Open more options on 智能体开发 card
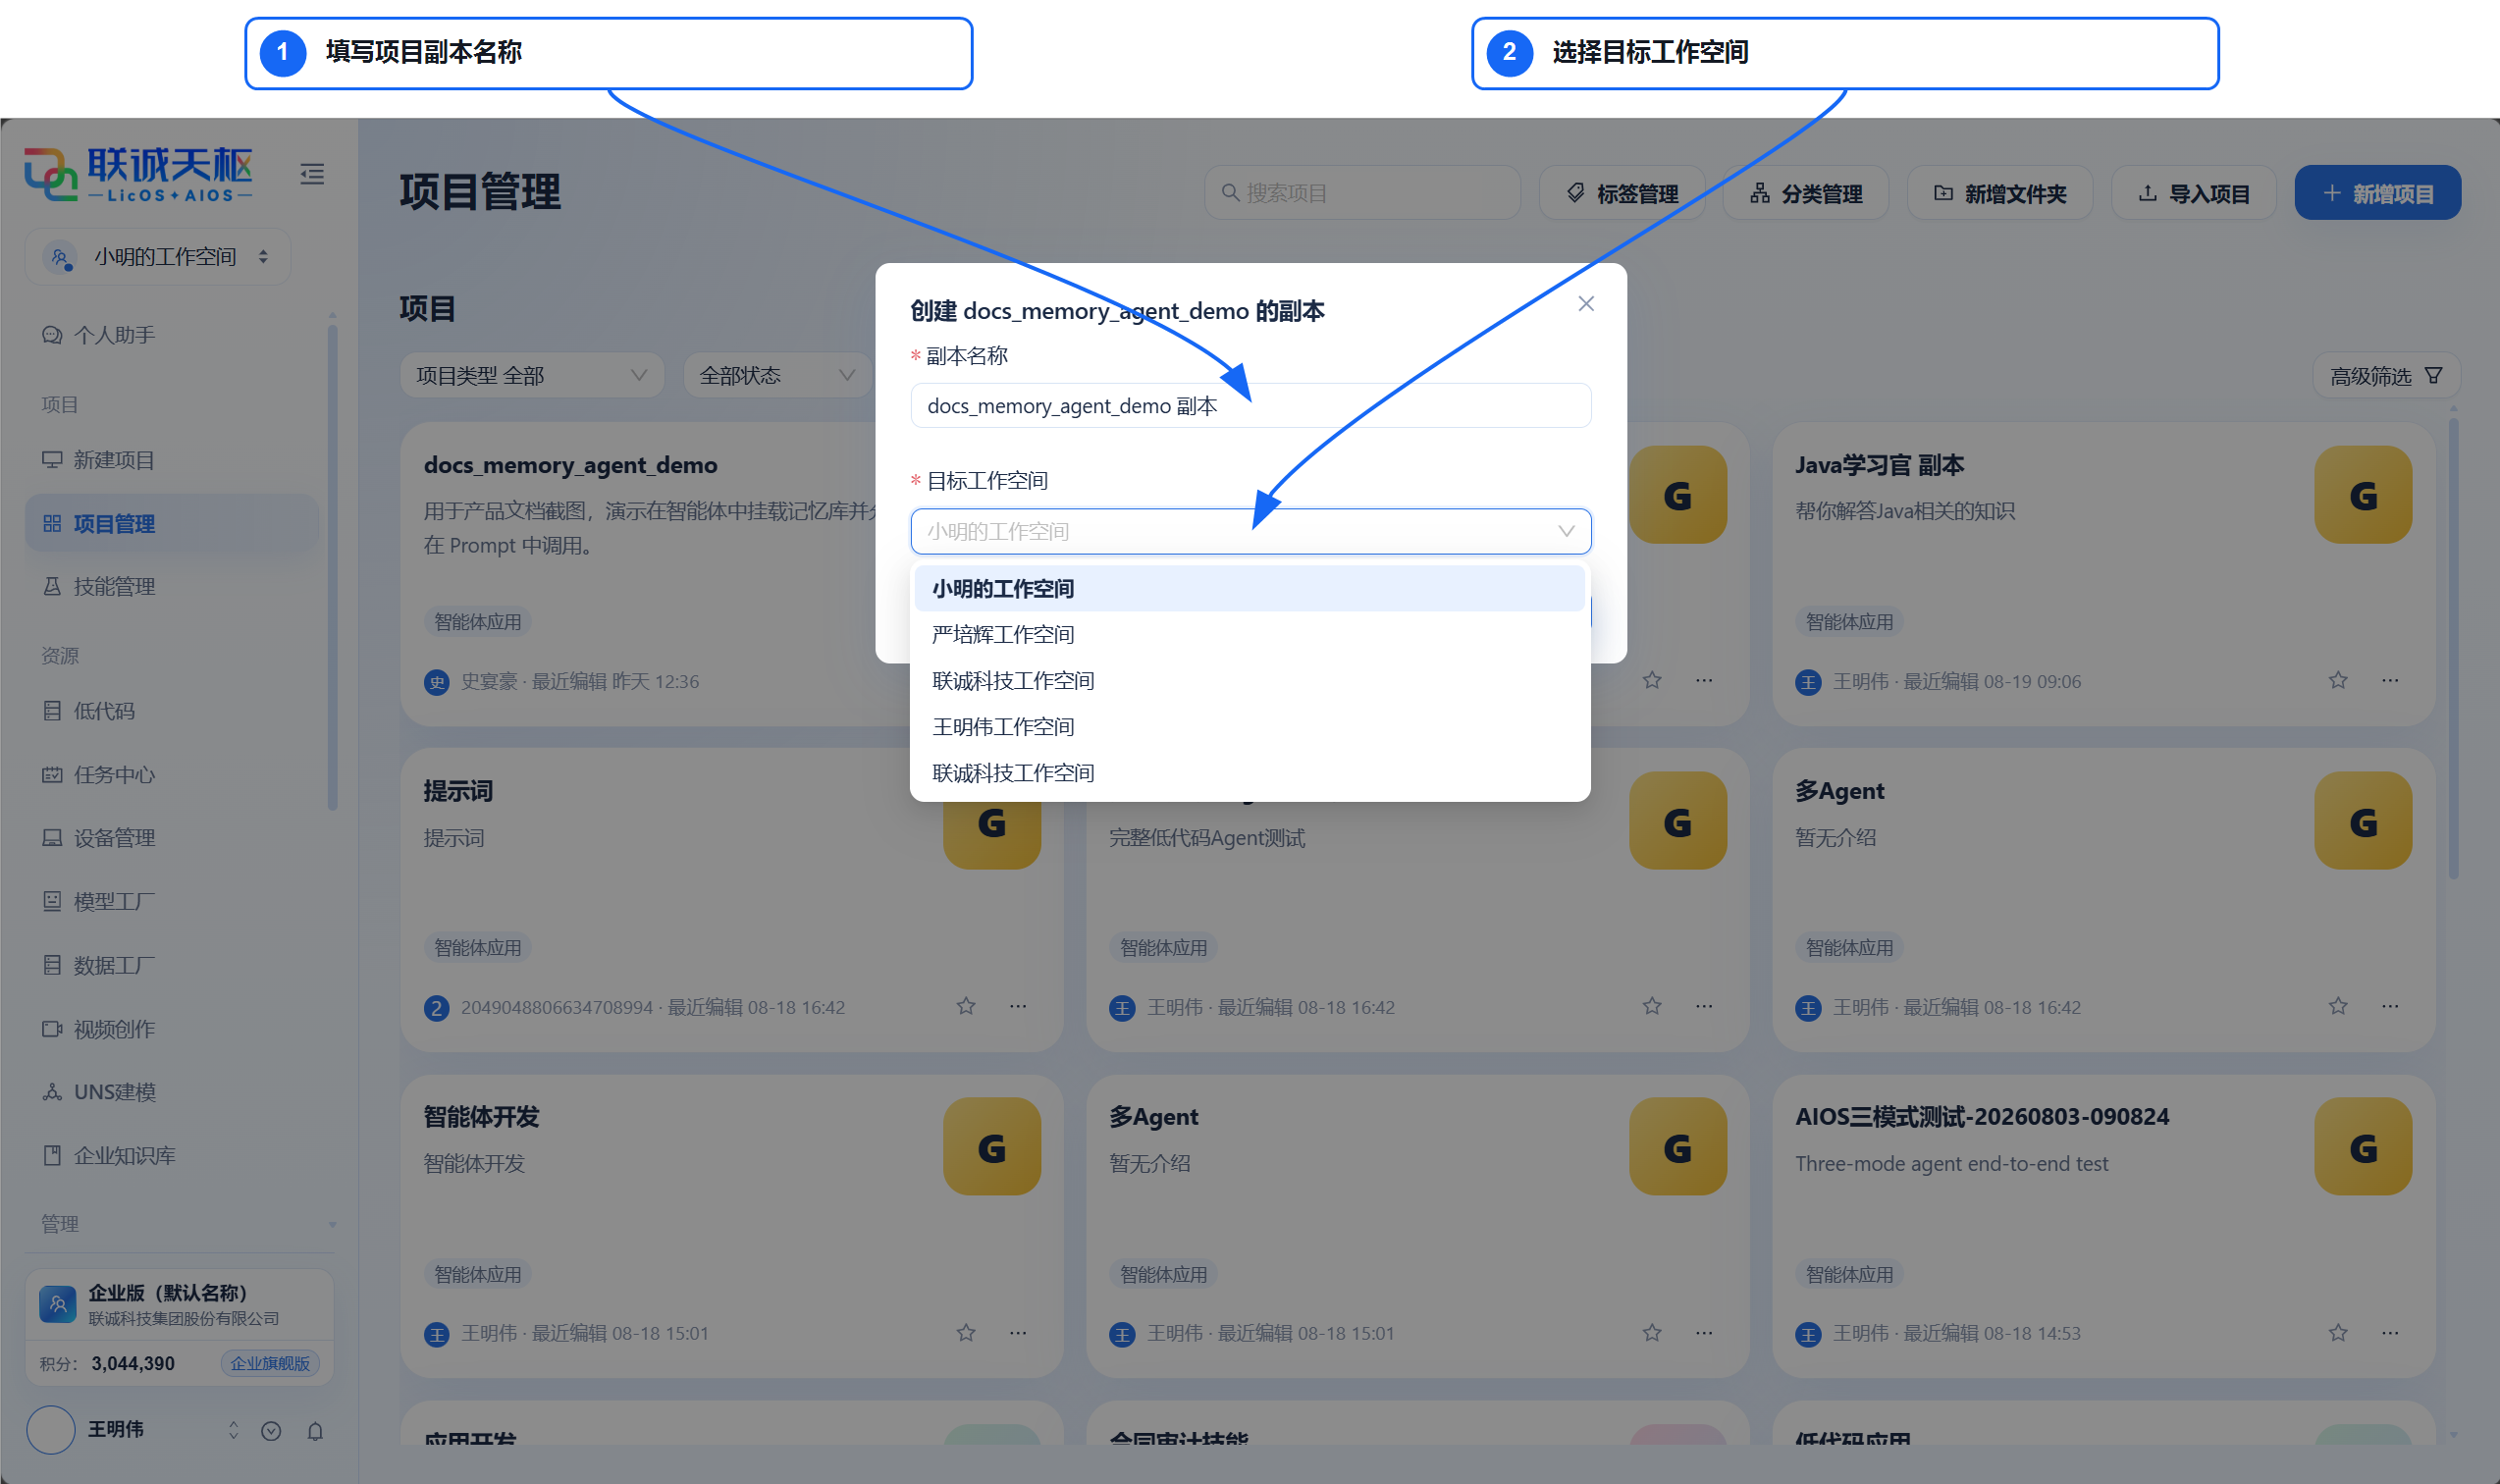The image size is (2500, 1484). pyautogui.click(x=1018, y=1332)
